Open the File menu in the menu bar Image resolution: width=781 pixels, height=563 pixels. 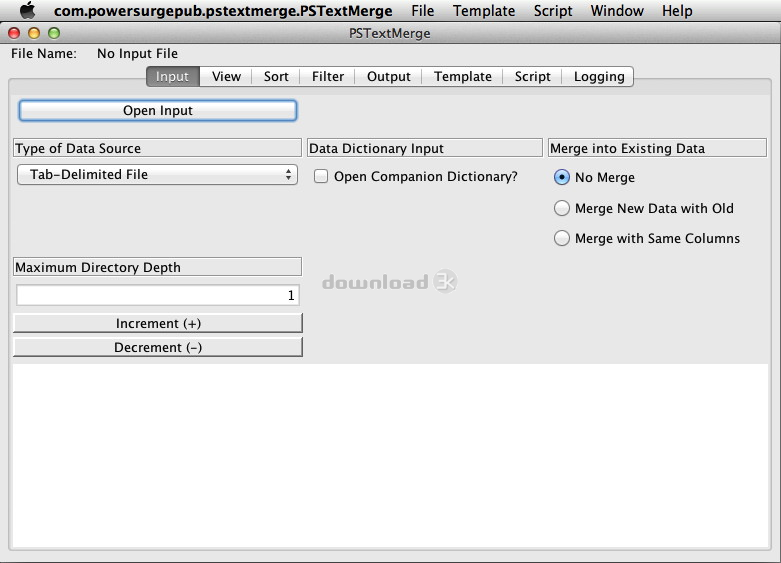click(x=422, y=11)
